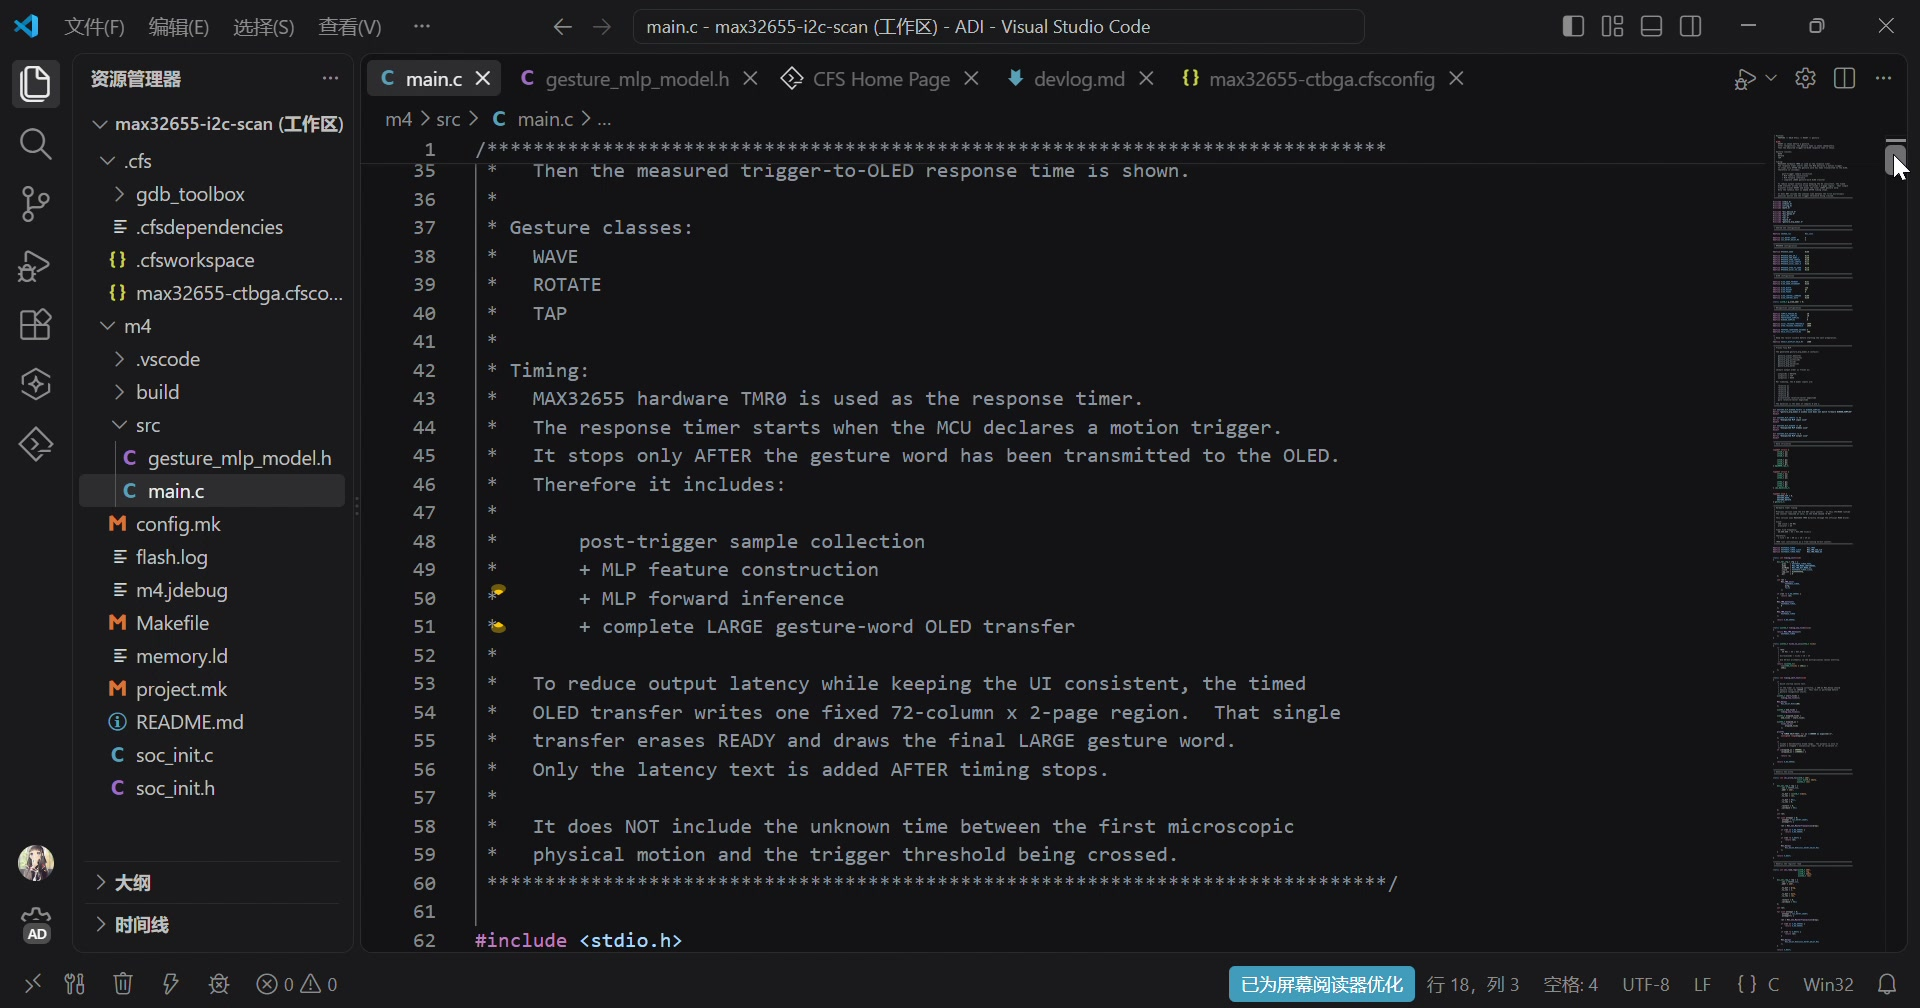Image resolution: width=1920 pixels, height=1008 pixels.
Task: Change encoding via UTF-8 indicator
Action: (1645, 984)
